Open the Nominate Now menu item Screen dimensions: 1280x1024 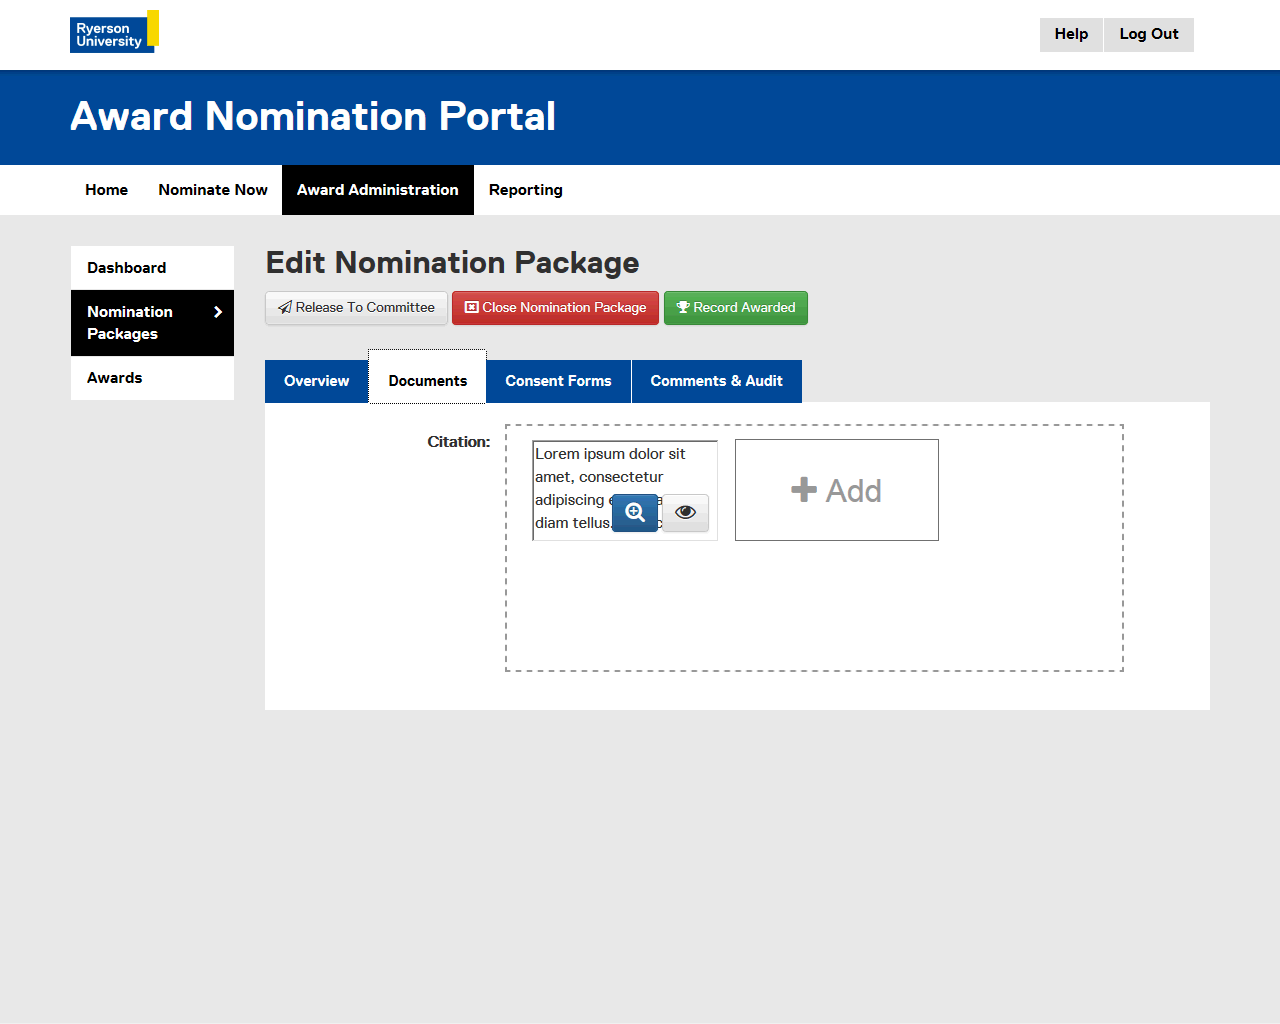(x=213, y=190)
